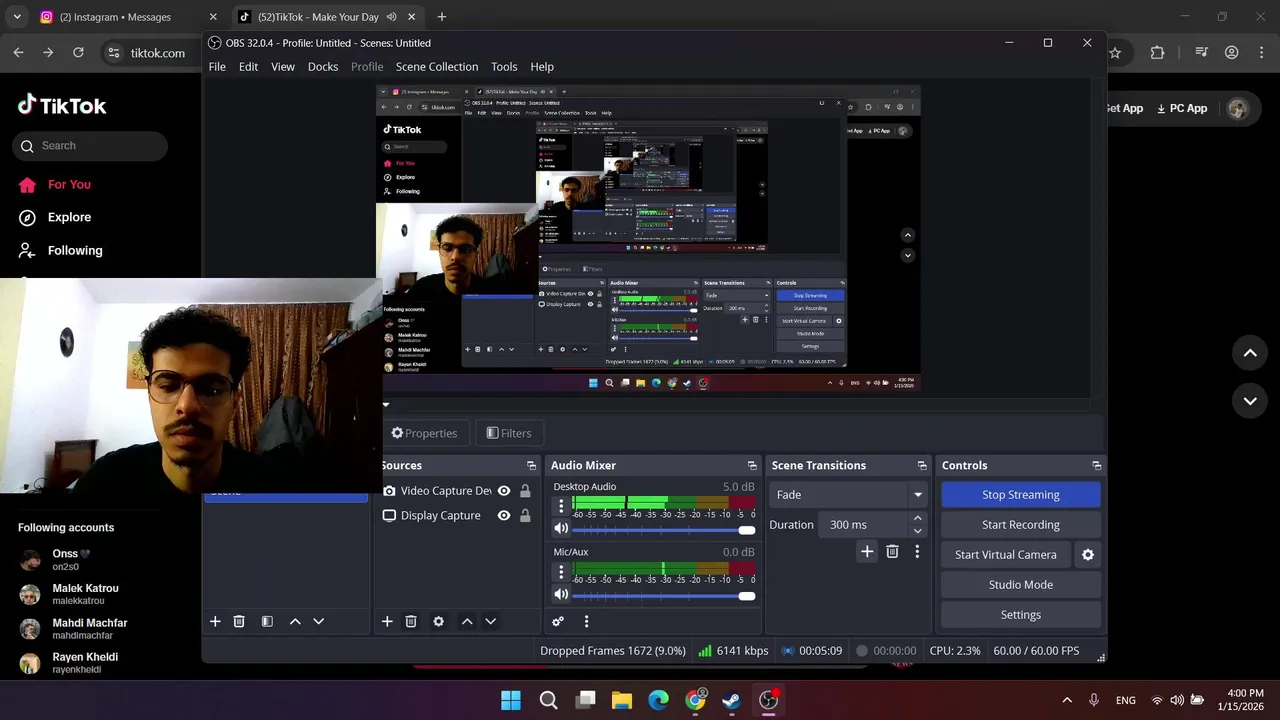The image size is (1280, 720).
Task: Open the OBS Edit menu
Action: [x=248, y=66]
